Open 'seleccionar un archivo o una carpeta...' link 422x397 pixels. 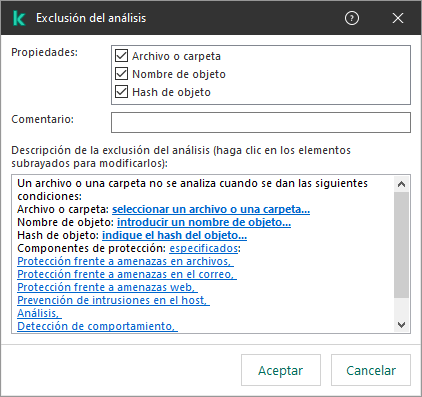click(x=211, y=209)
